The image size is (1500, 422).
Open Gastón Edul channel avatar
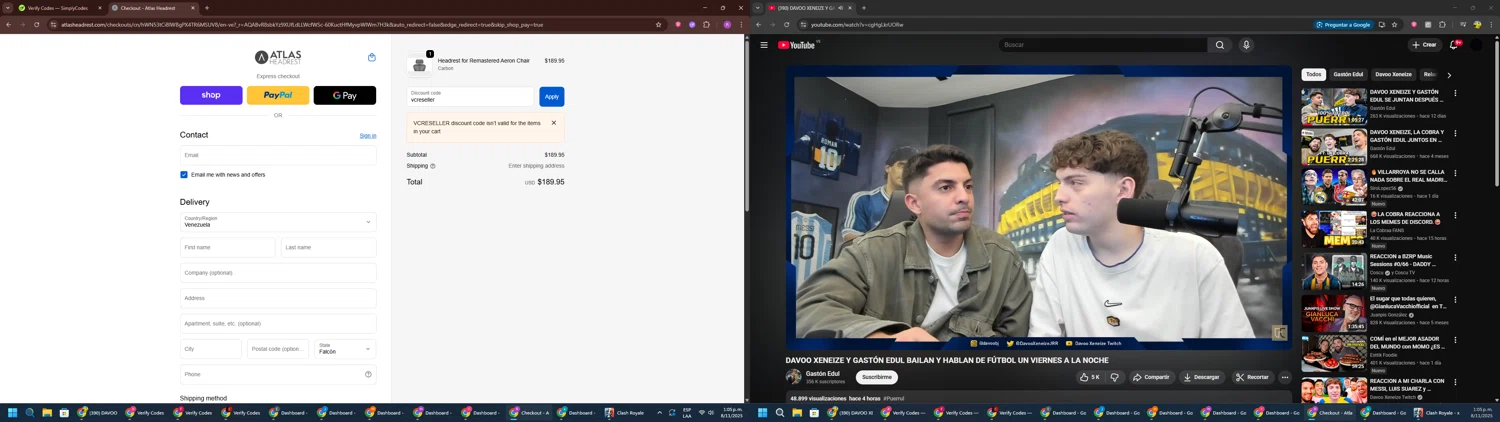(794, 377)
